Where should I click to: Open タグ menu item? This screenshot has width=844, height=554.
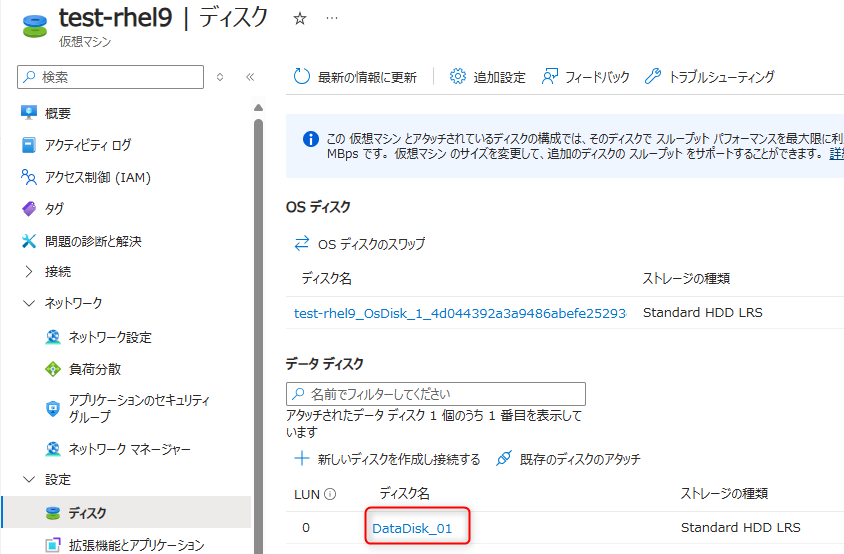[54, 208]
